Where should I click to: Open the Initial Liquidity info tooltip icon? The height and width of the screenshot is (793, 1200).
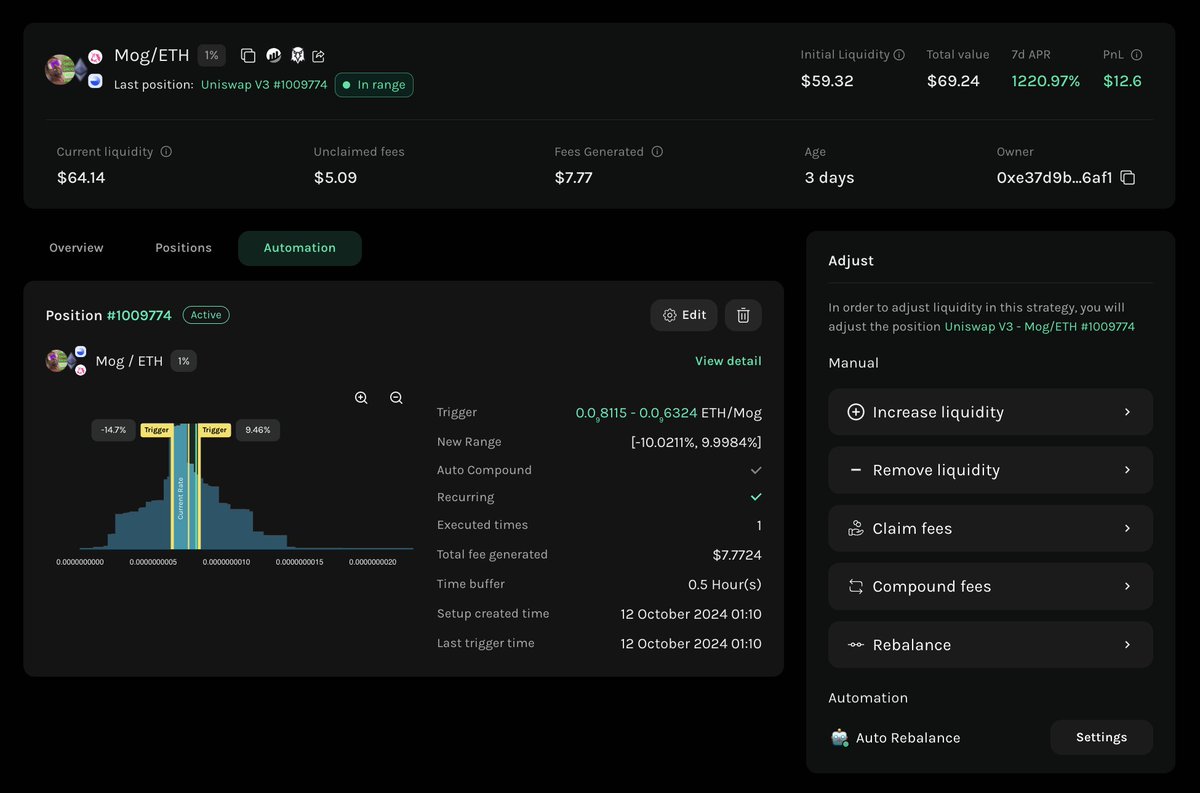click(x=899, y=55)
